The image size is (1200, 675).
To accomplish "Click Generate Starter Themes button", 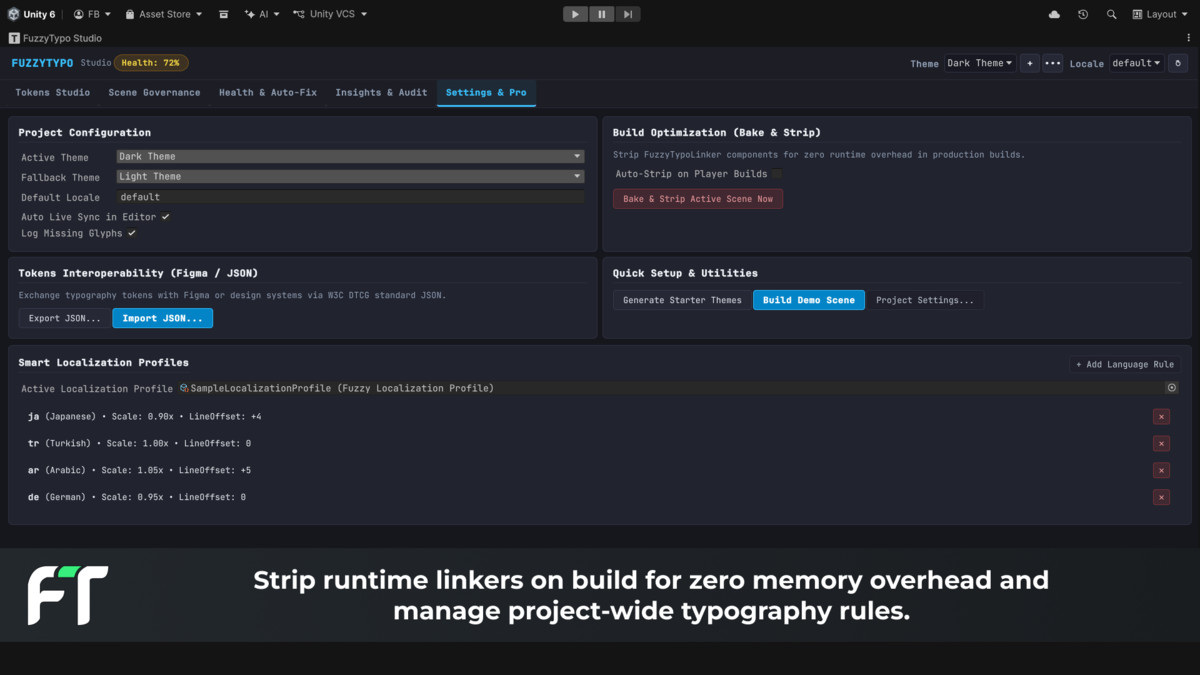I will point(682,300).
